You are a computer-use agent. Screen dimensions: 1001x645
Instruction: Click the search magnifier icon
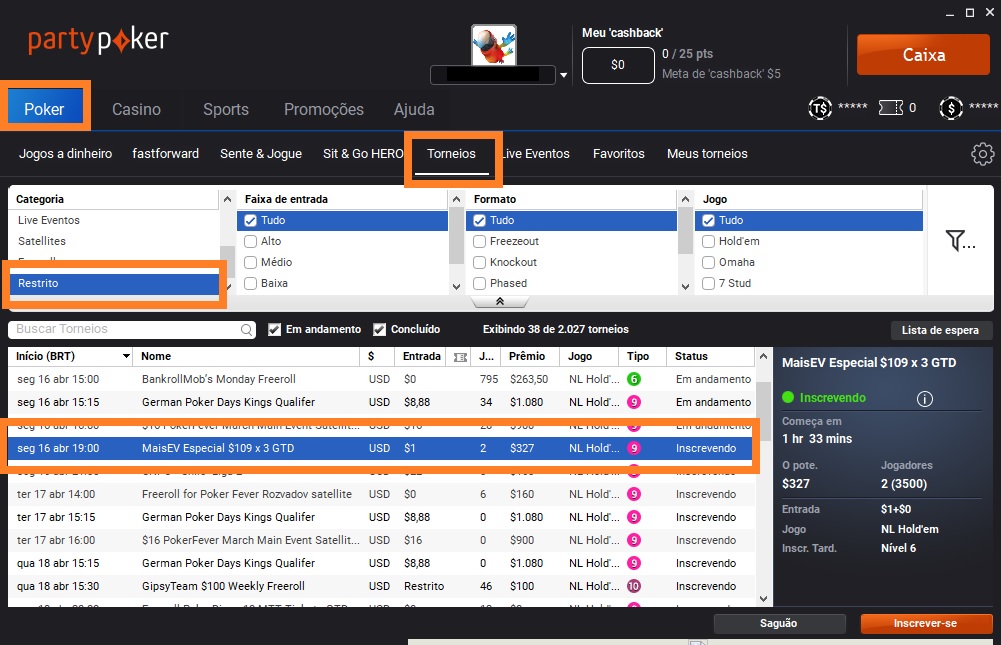246,330
